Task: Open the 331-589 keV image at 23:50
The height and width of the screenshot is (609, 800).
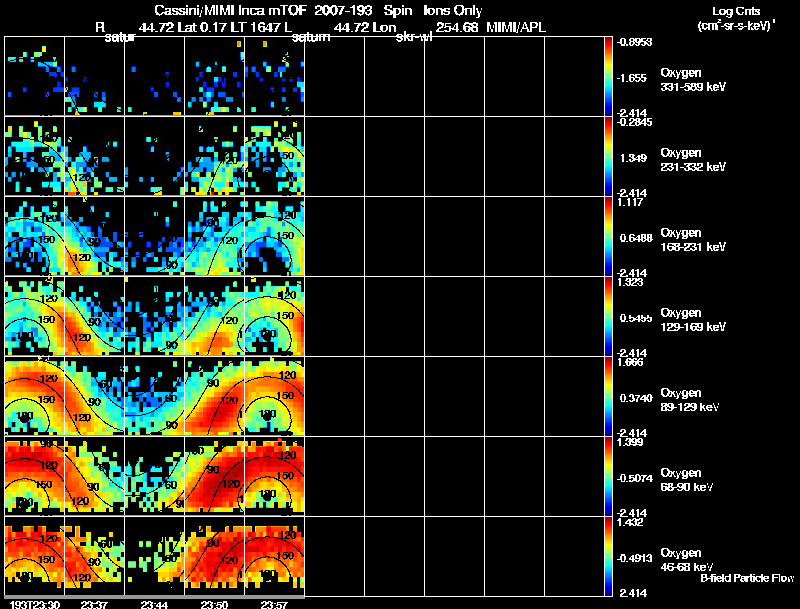Action: pyautogui.click(x=214, y=76)
